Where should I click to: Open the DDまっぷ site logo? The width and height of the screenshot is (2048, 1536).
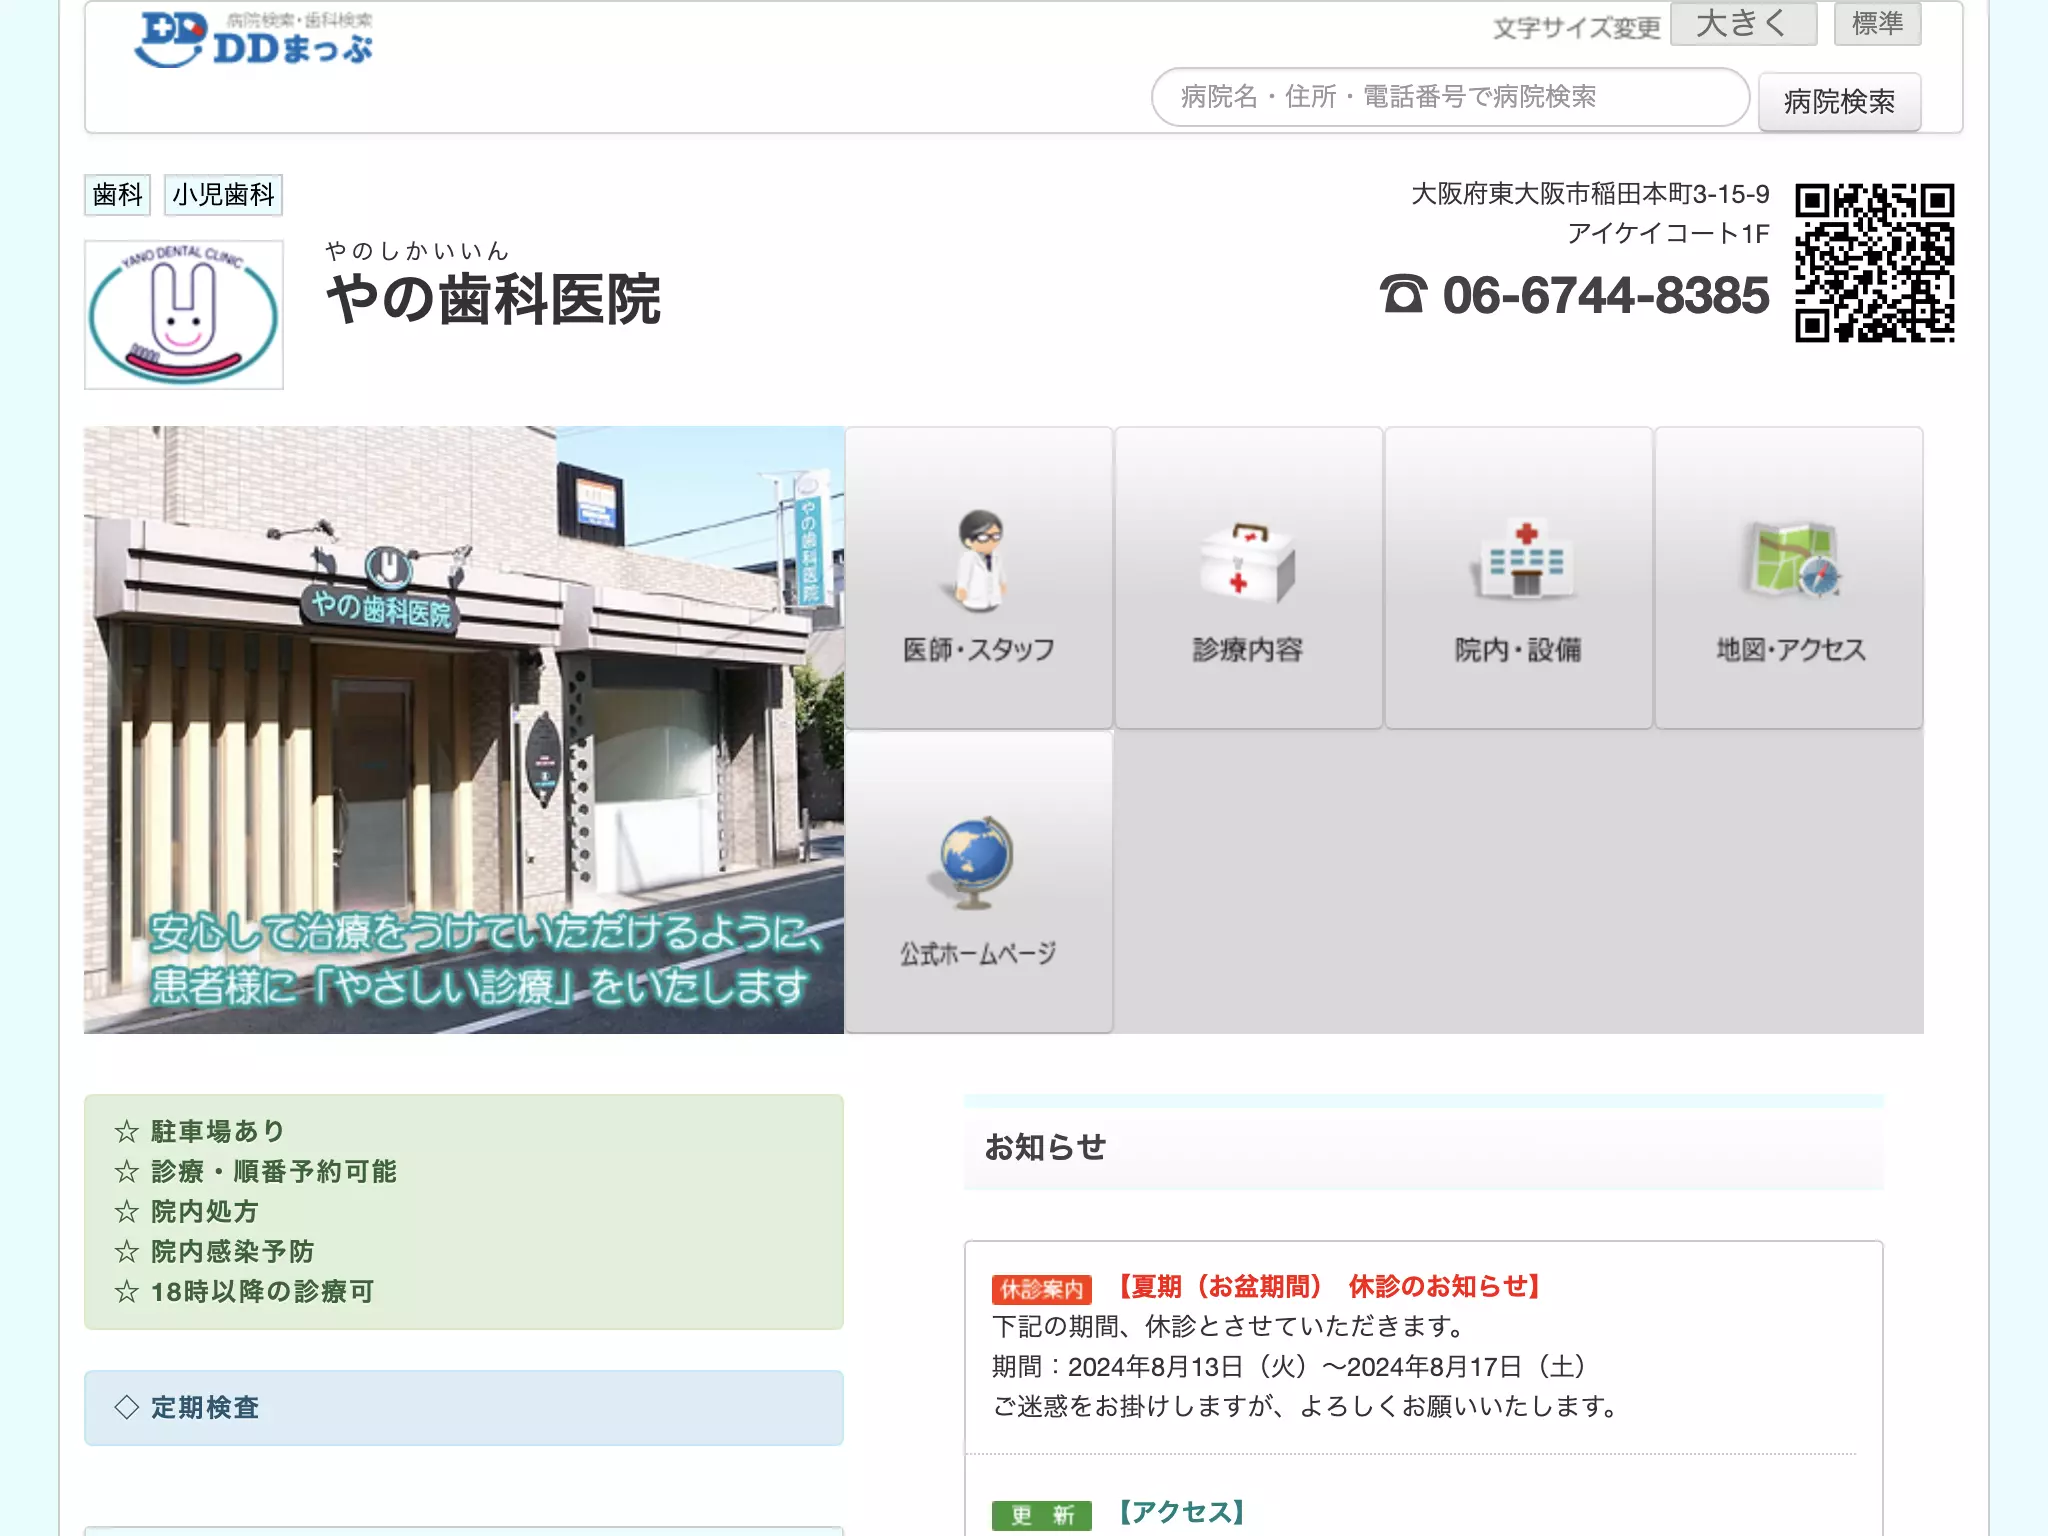[253, 39]
